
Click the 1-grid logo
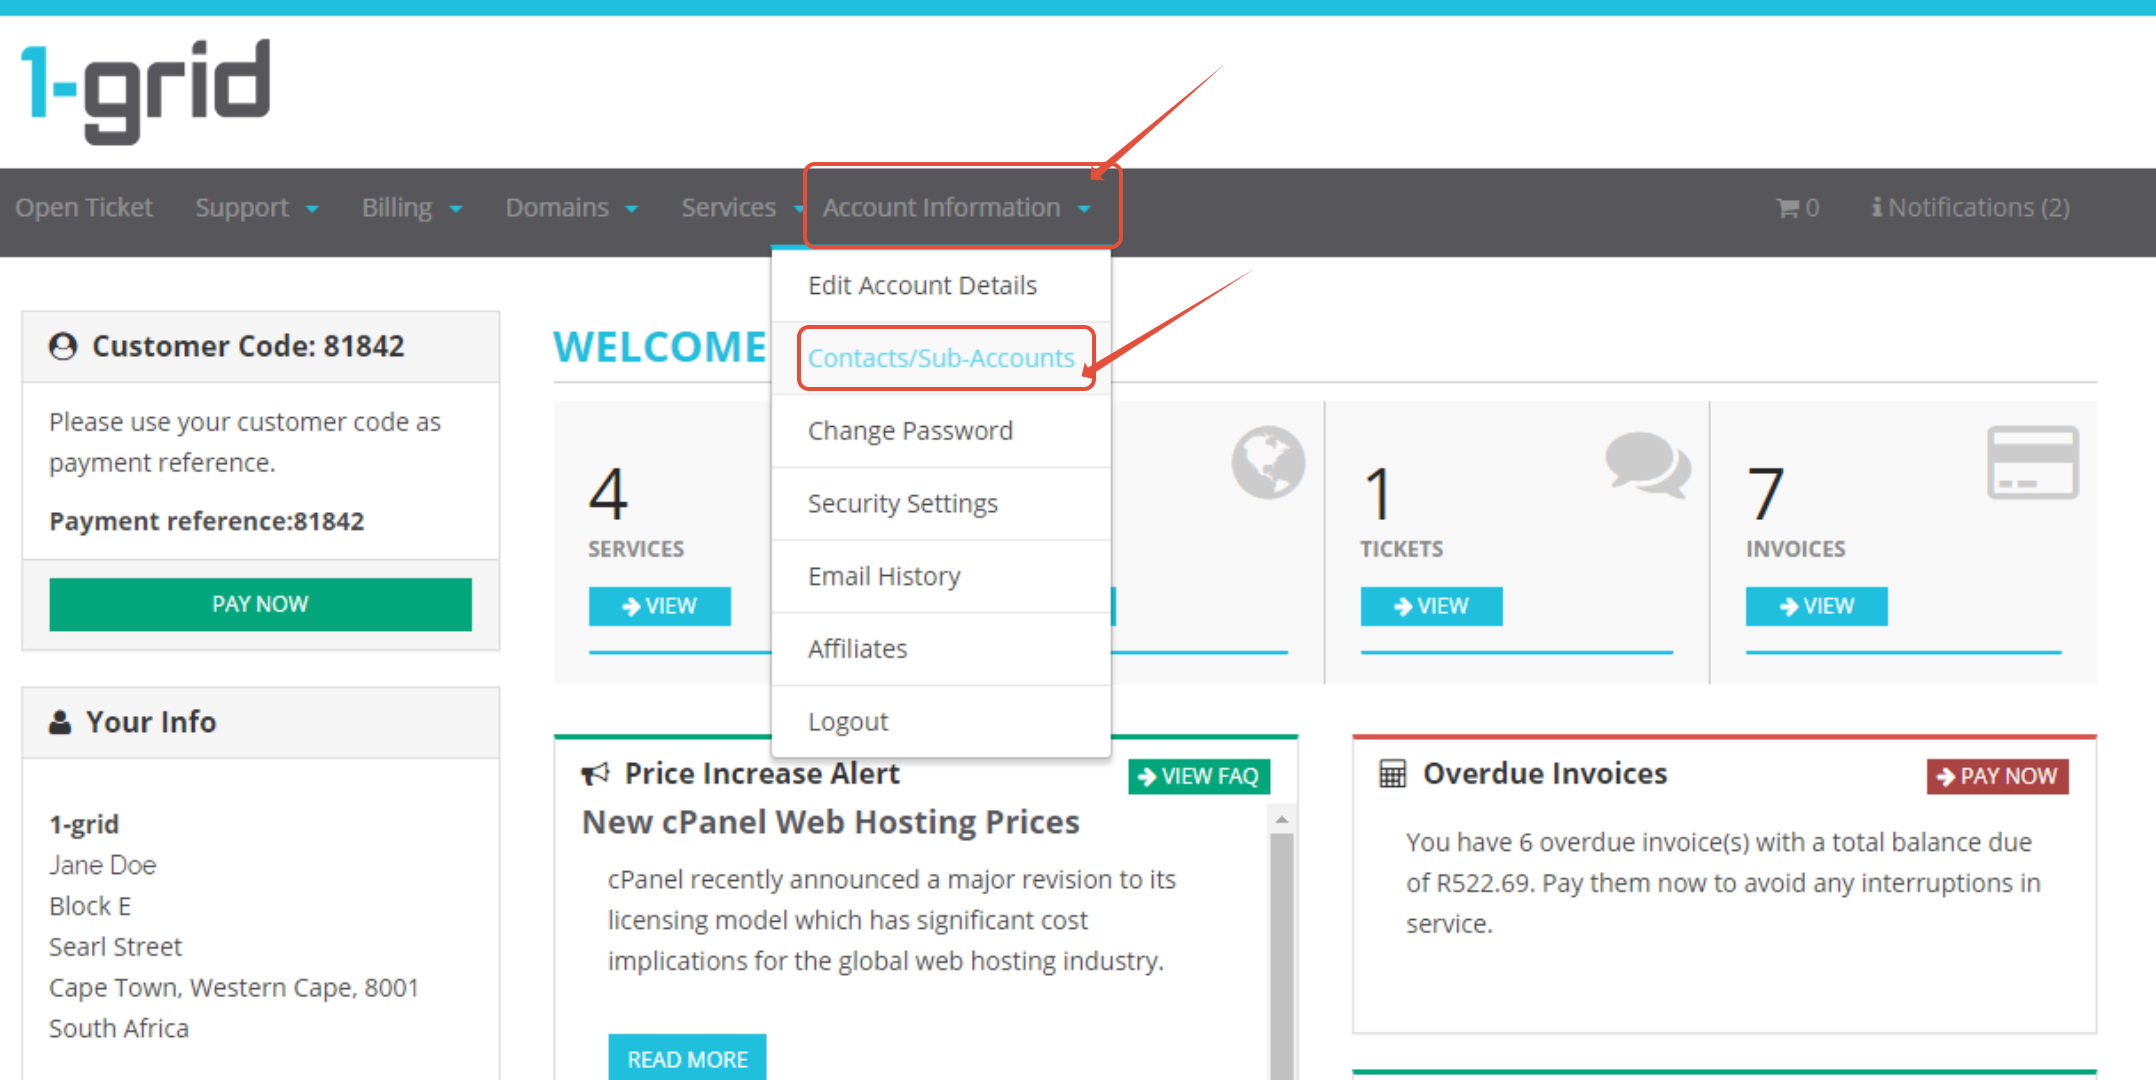146,90
